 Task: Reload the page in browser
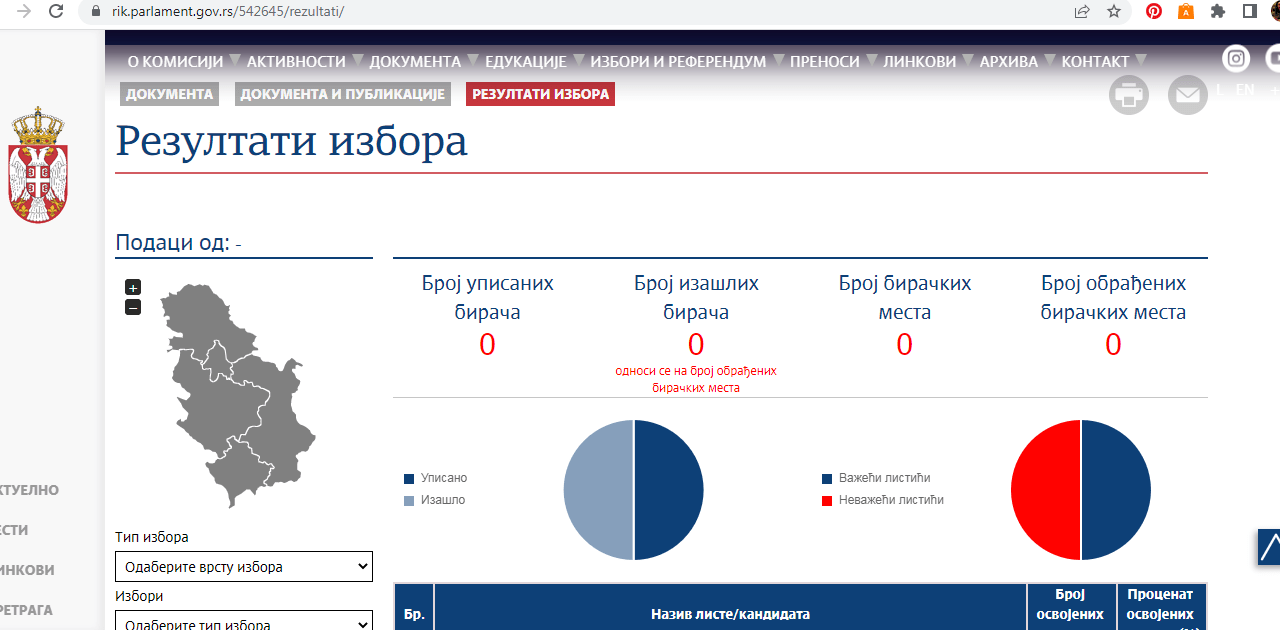(56, 12)
